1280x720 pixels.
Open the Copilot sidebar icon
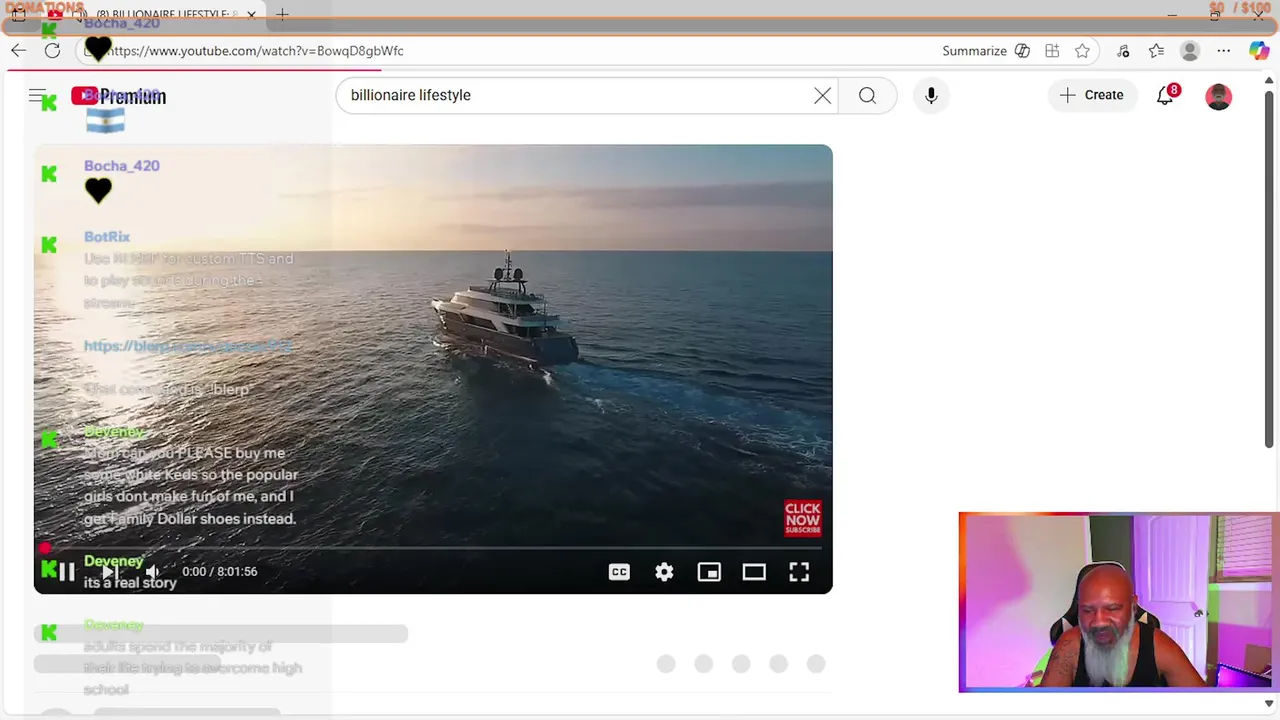pos(1259,51)
